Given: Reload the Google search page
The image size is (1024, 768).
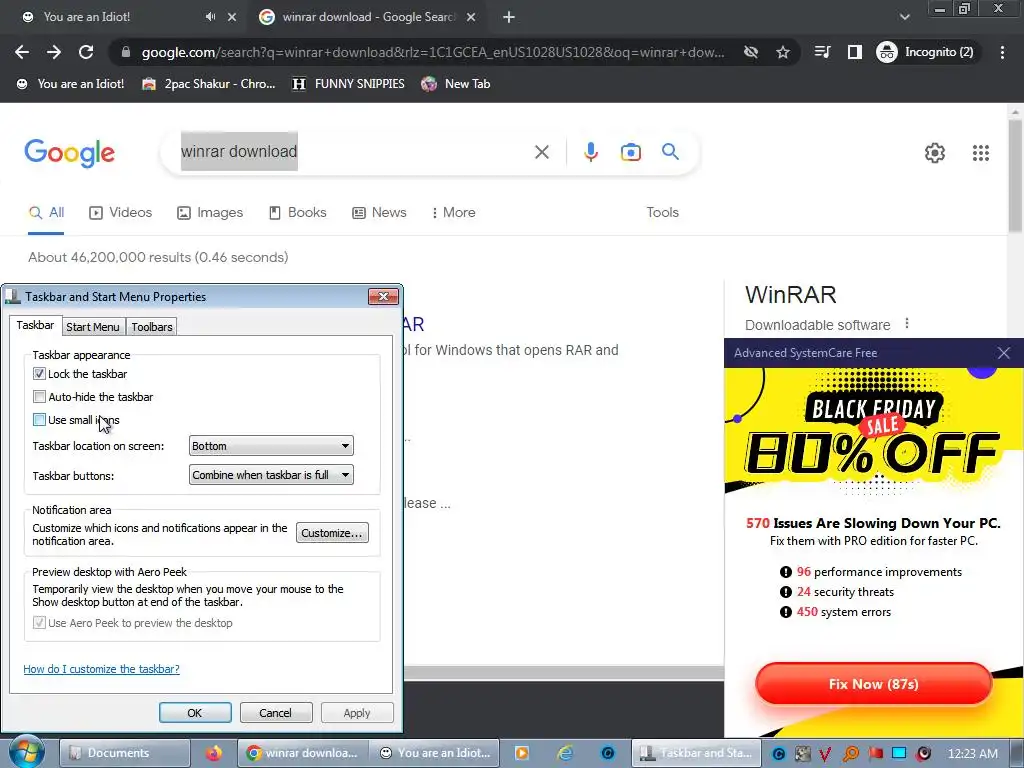Looking at the screenshot, I should click(x=86, y=52).
